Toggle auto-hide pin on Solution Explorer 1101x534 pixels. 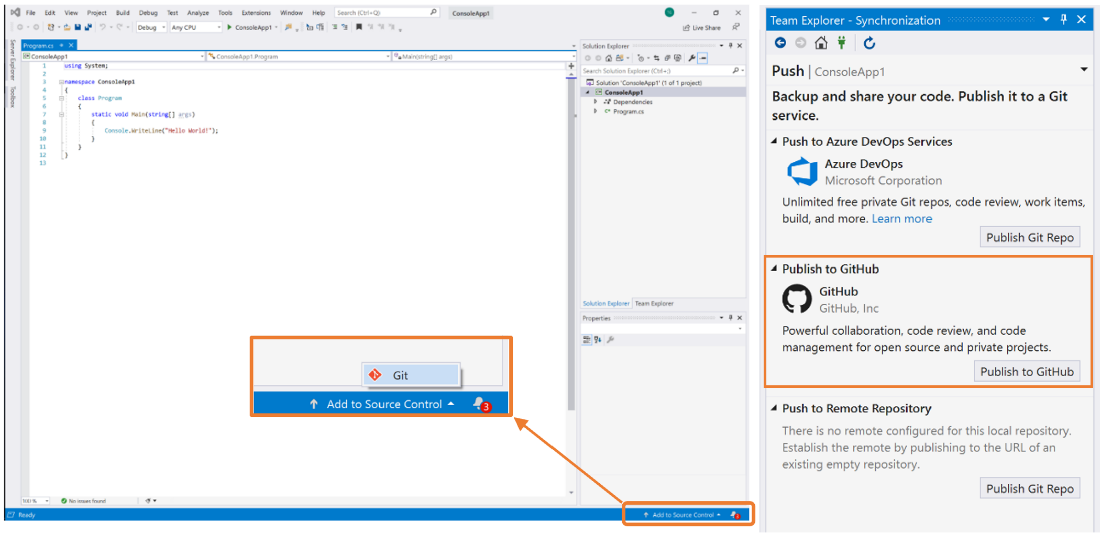pyautogui.click(x=730, y=46)
